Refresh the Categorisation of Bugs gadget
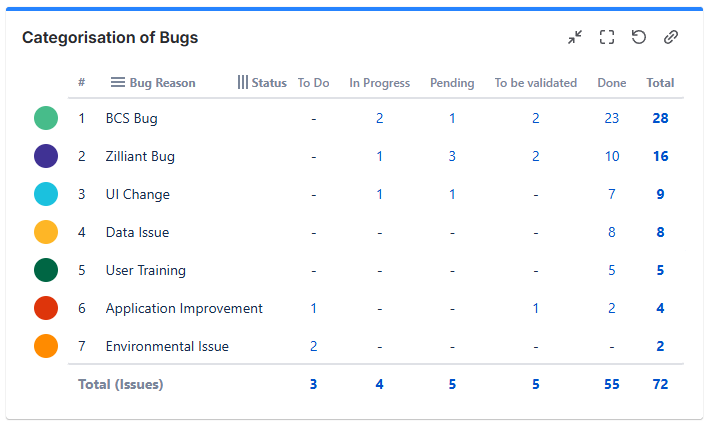 pyautogui.click(x=639, y=37)
